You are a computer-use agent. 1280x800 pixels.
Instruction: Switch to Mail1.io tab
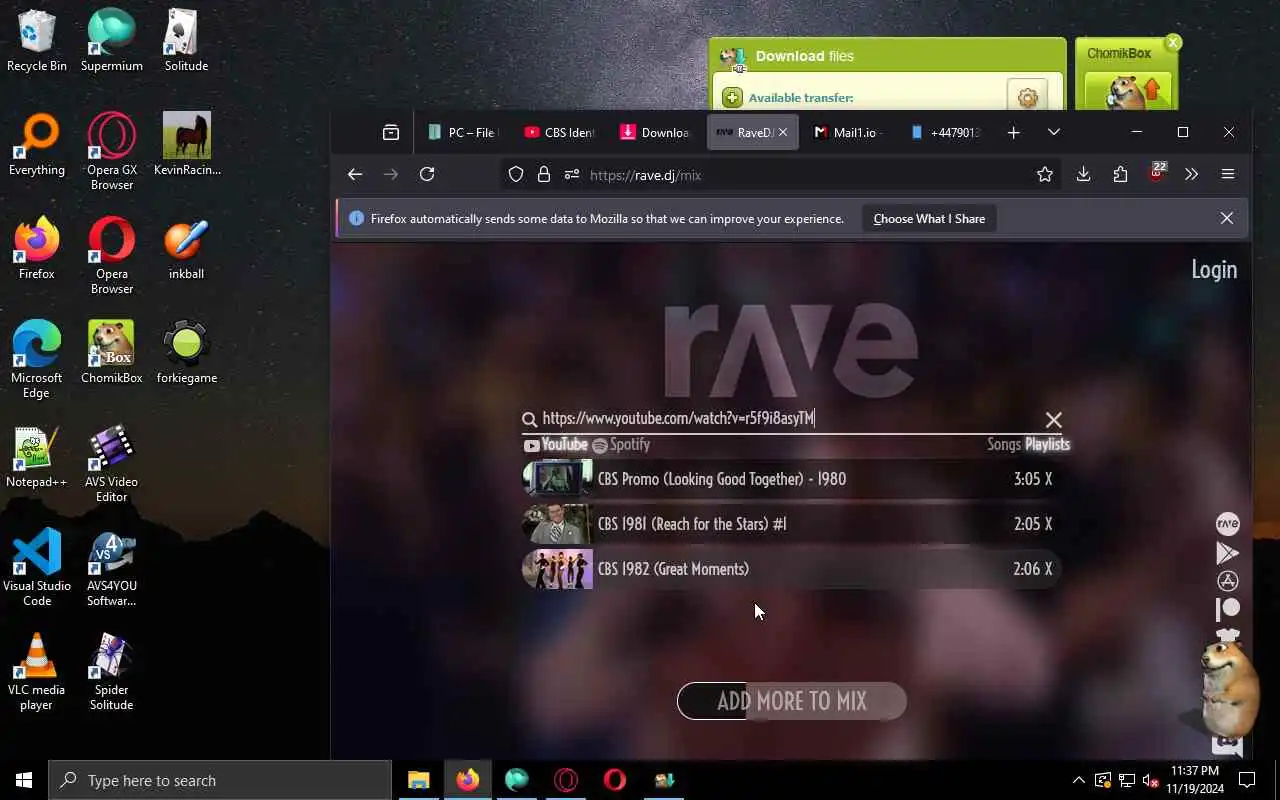(x=848, y=132)
